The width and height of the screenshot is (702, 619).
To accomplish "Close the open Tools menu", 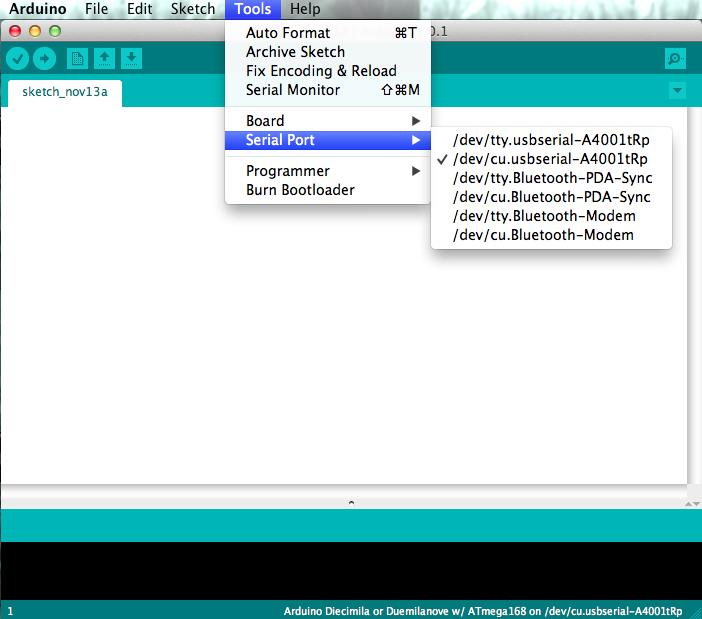I will [253, 9].
